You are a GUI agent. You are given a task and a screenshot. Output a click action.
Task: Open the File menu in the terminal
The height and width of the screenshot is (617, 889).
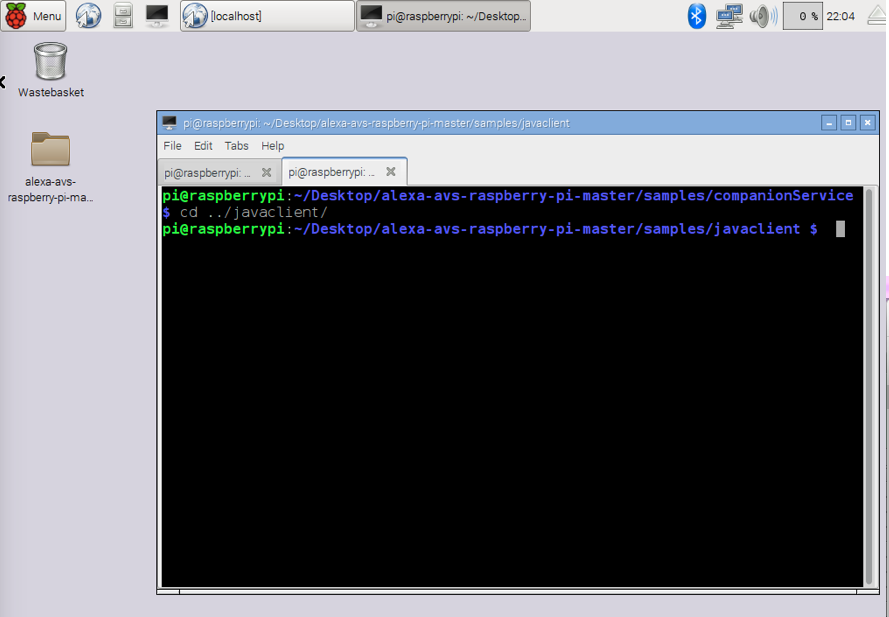(x=172, y=146)
